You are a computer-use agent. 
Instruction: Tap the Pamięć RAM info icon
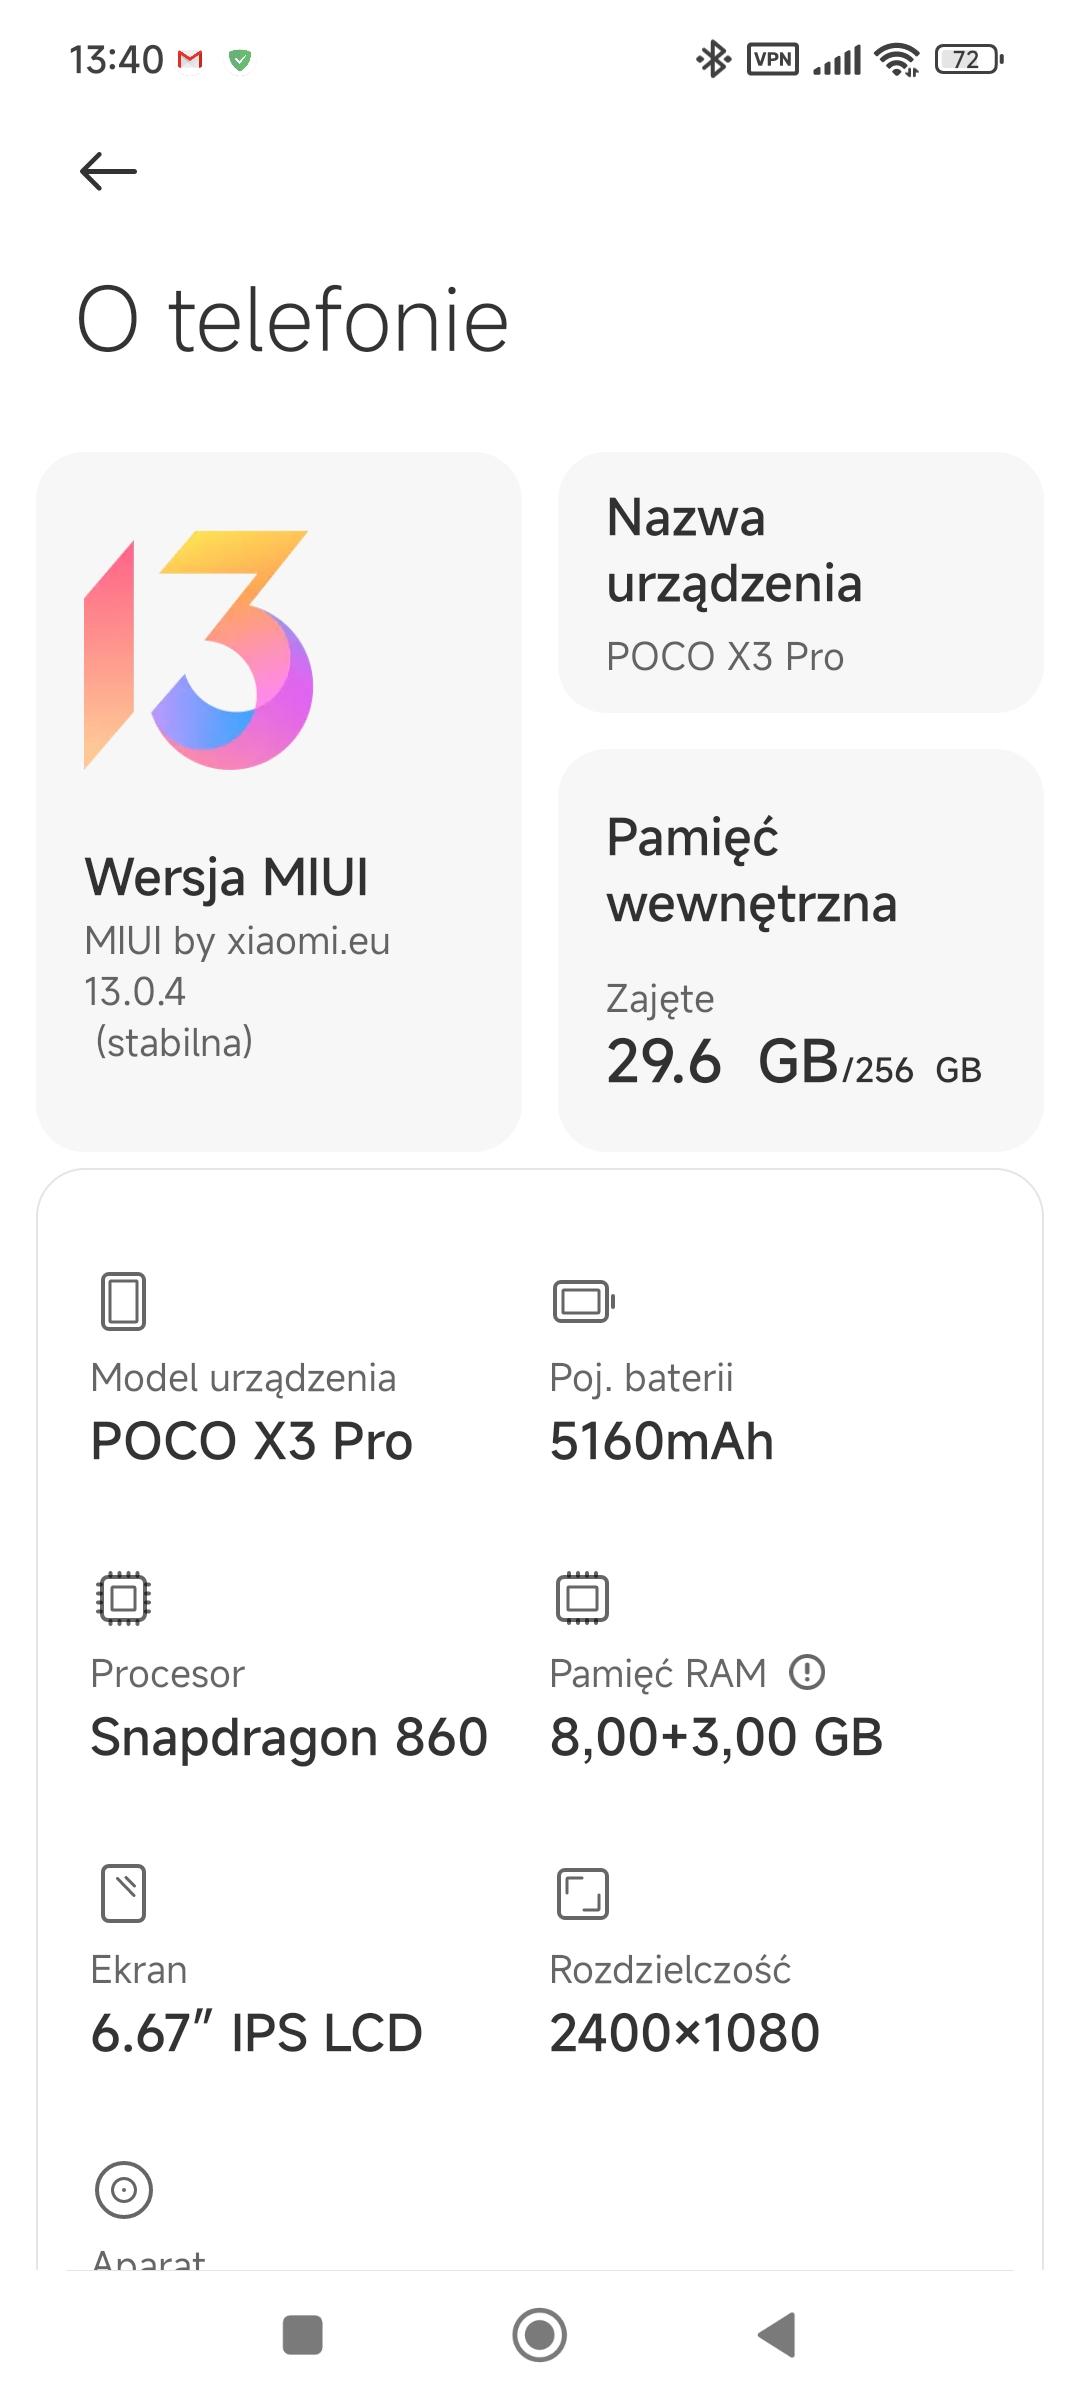[x=807, y=1672]
